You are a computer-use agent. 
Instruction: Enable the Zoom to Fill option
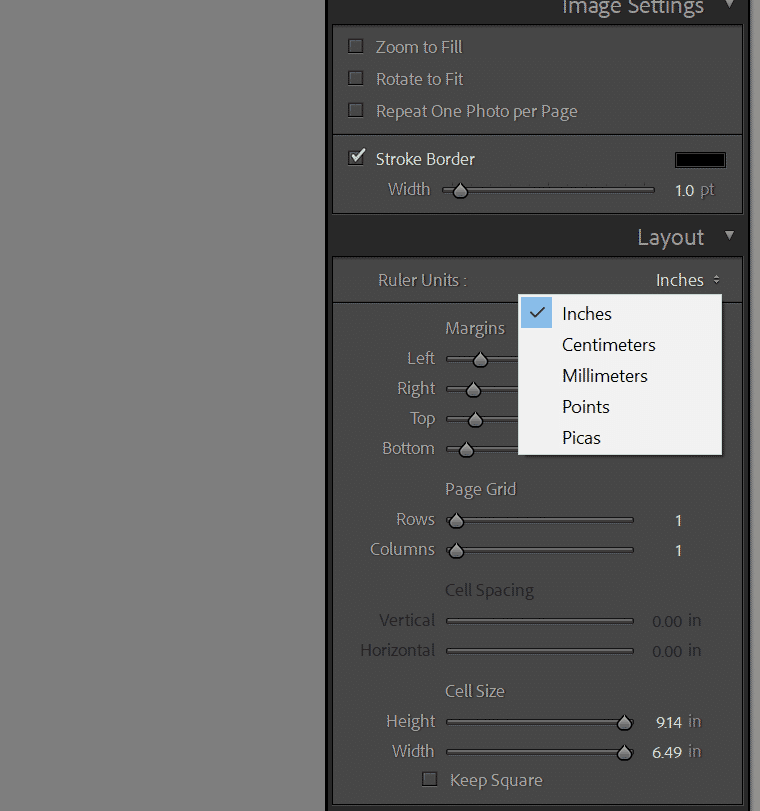pyautogui.click(x=355, y=46)
